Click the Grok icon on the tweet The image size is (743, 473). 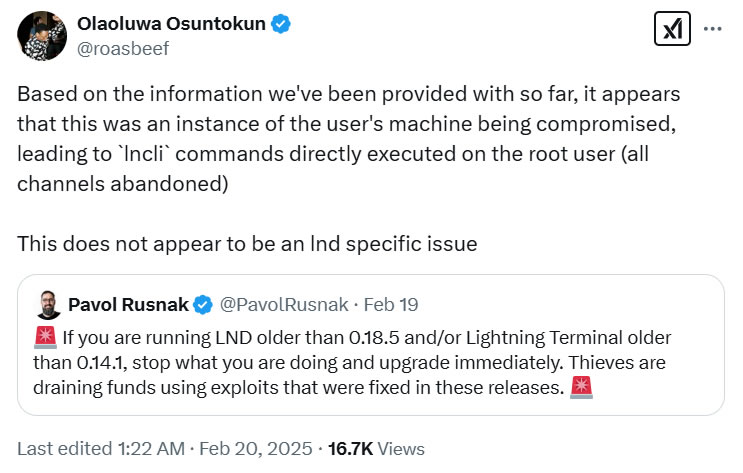(x=671, y=29)
